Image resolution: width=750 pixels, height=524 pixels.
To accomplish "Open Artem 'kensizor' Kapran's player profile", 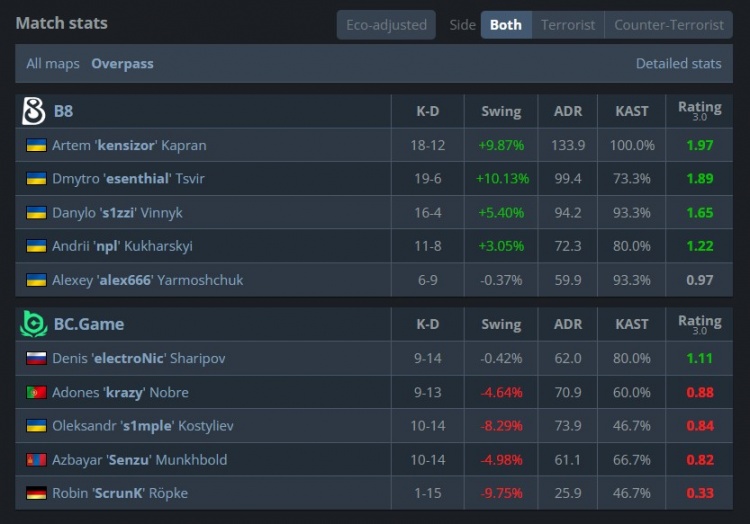I will (x=129, y=145).
